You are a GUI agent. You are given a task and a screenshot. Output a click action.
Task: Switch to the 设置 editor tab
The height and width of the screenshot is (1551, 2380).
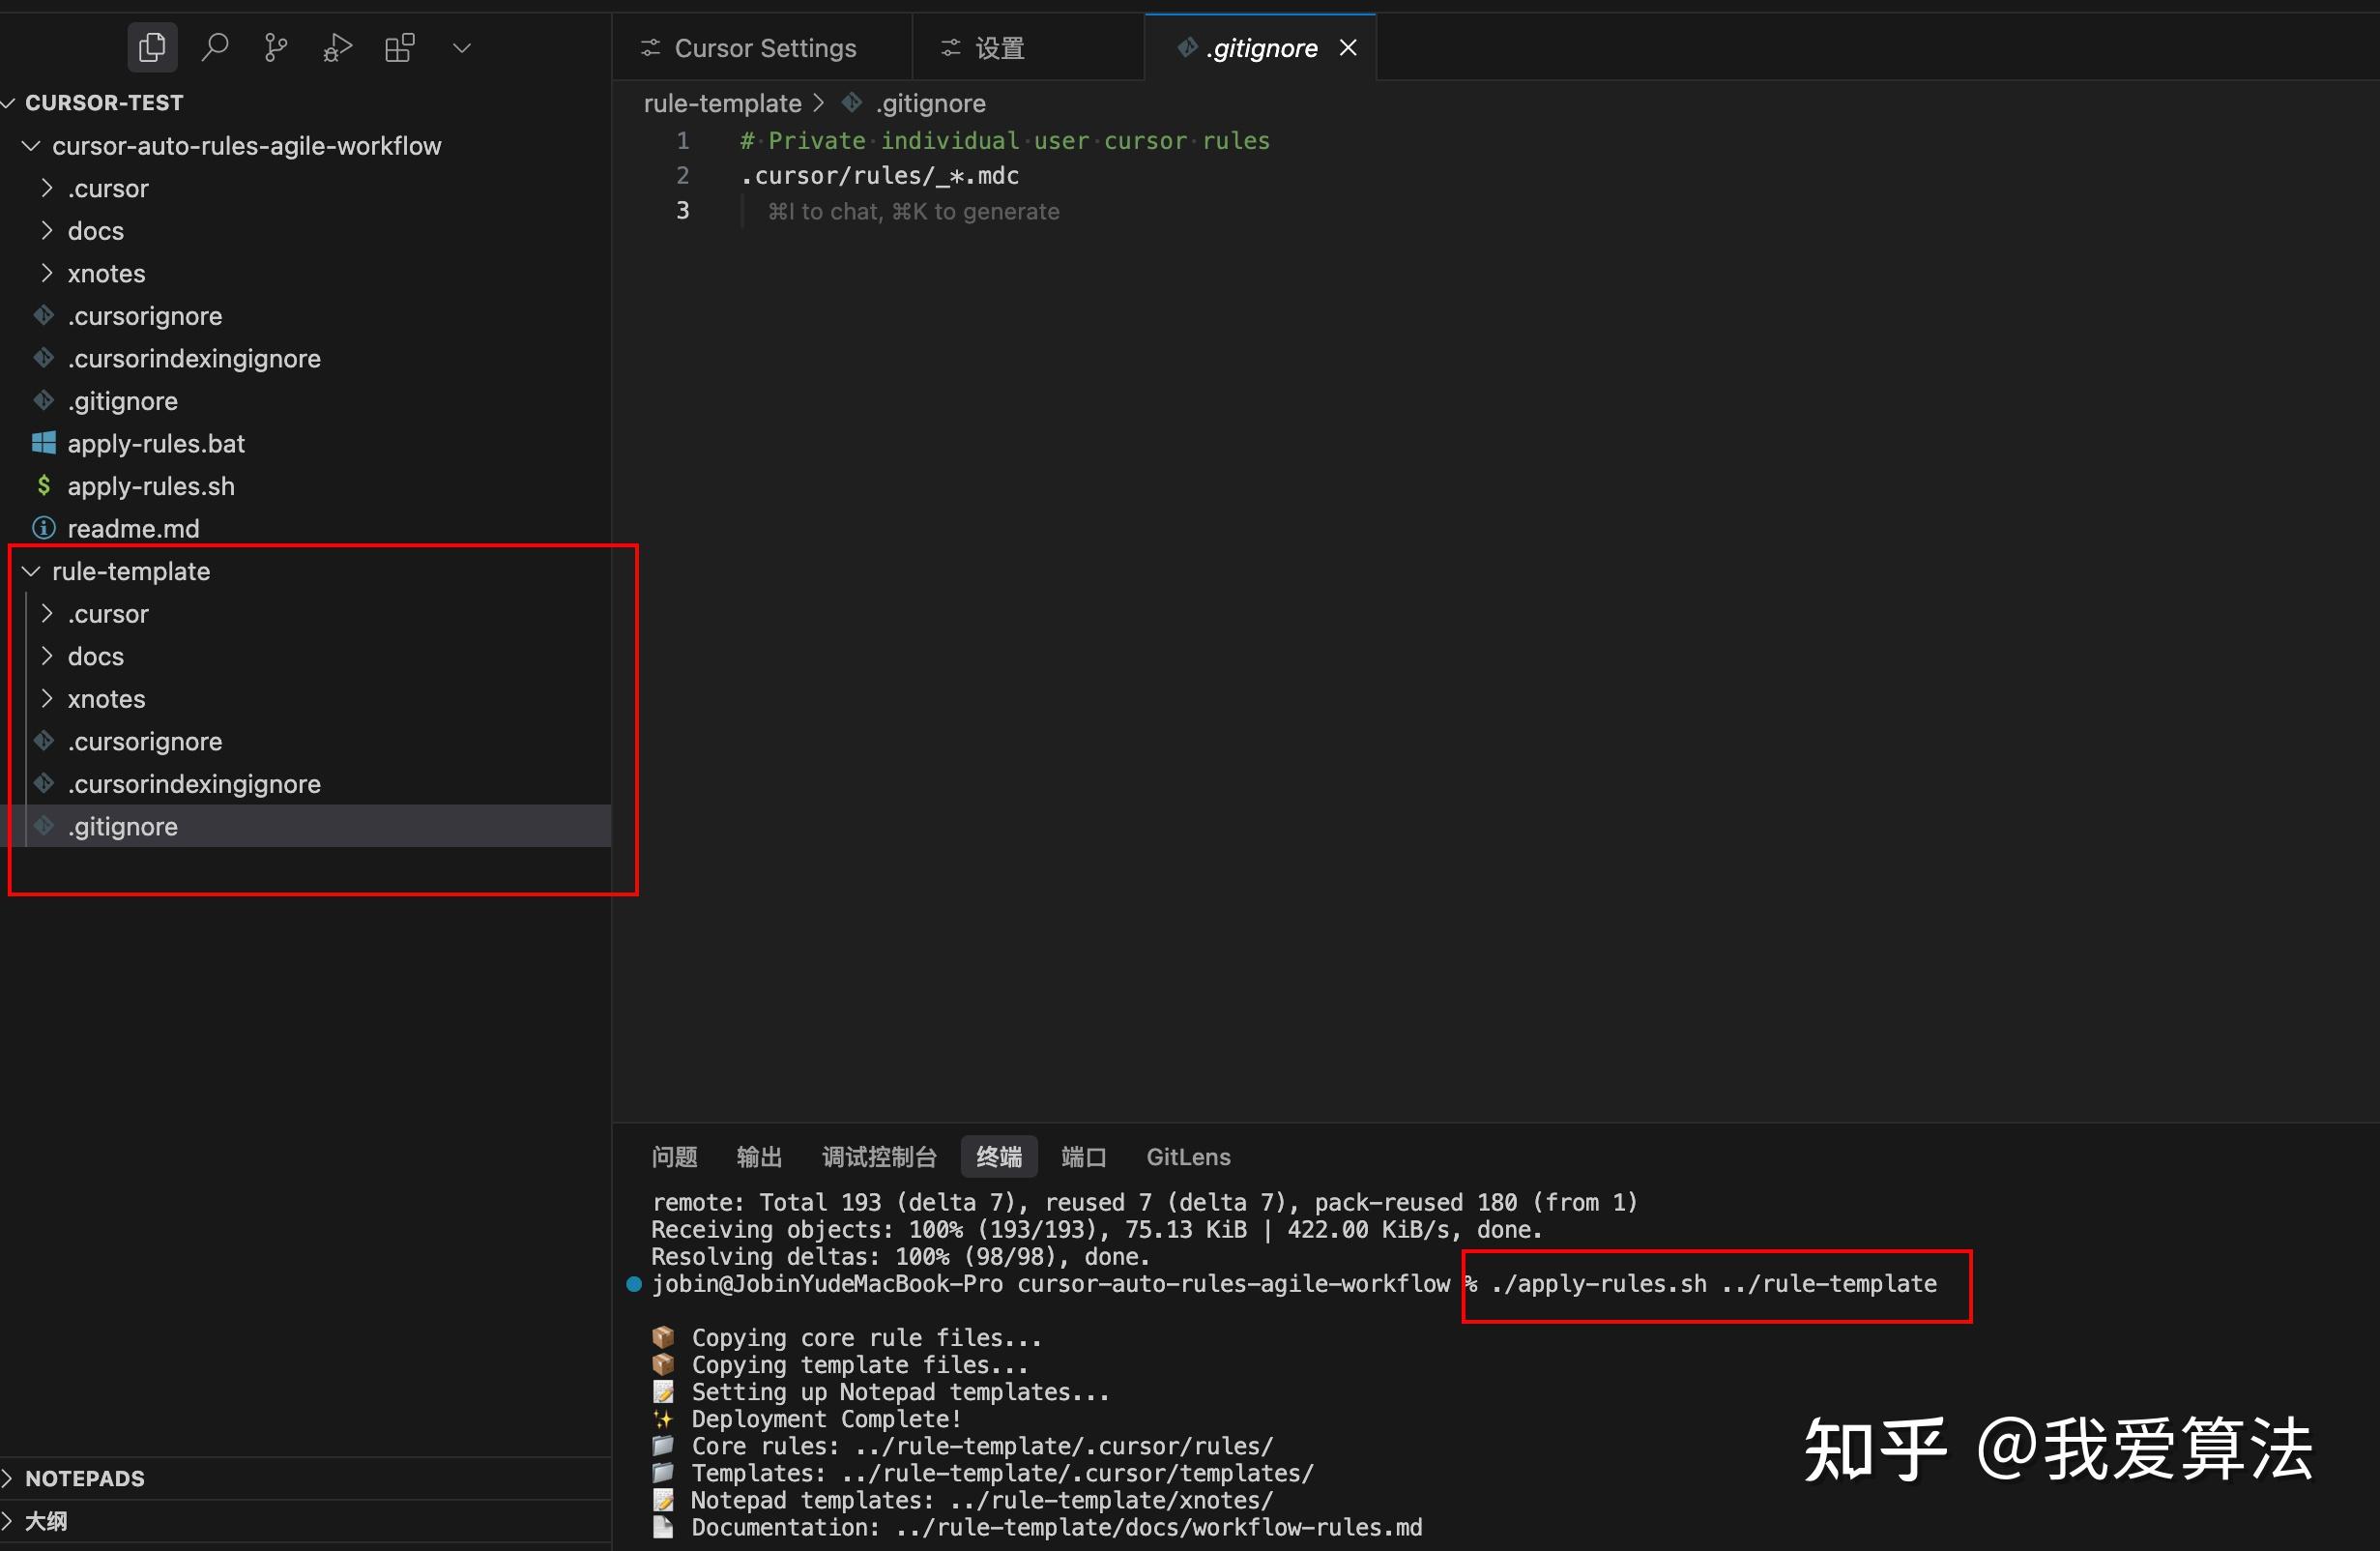pos(999,48)
